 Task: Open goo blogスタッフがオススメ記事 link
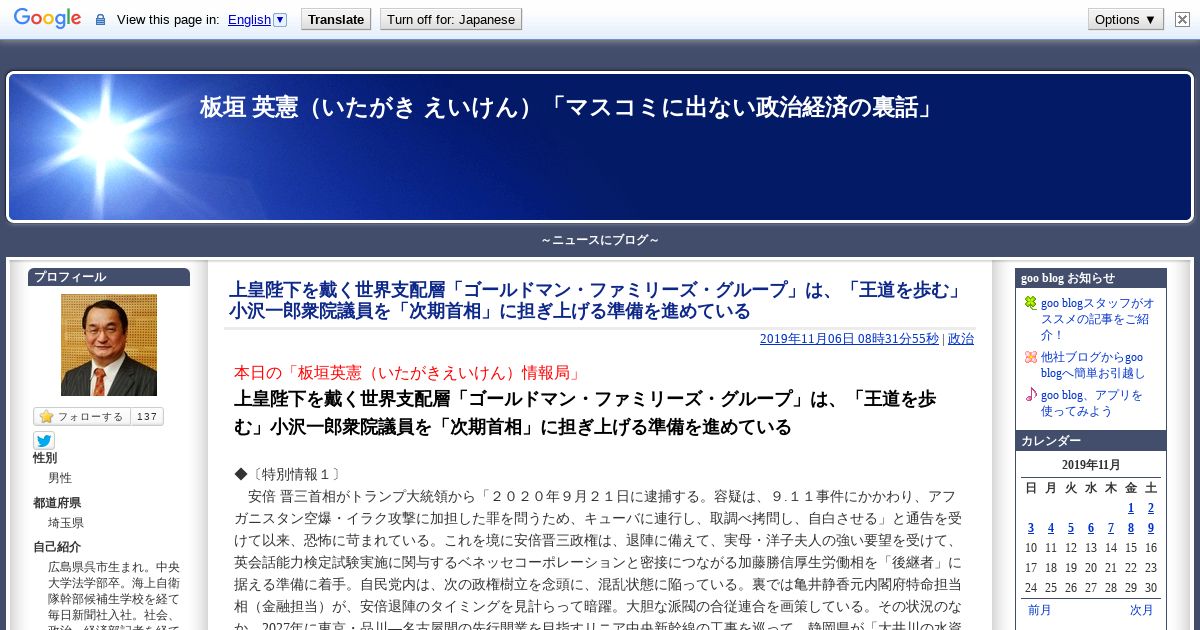pyautogui.click(x=1098, y=319)
